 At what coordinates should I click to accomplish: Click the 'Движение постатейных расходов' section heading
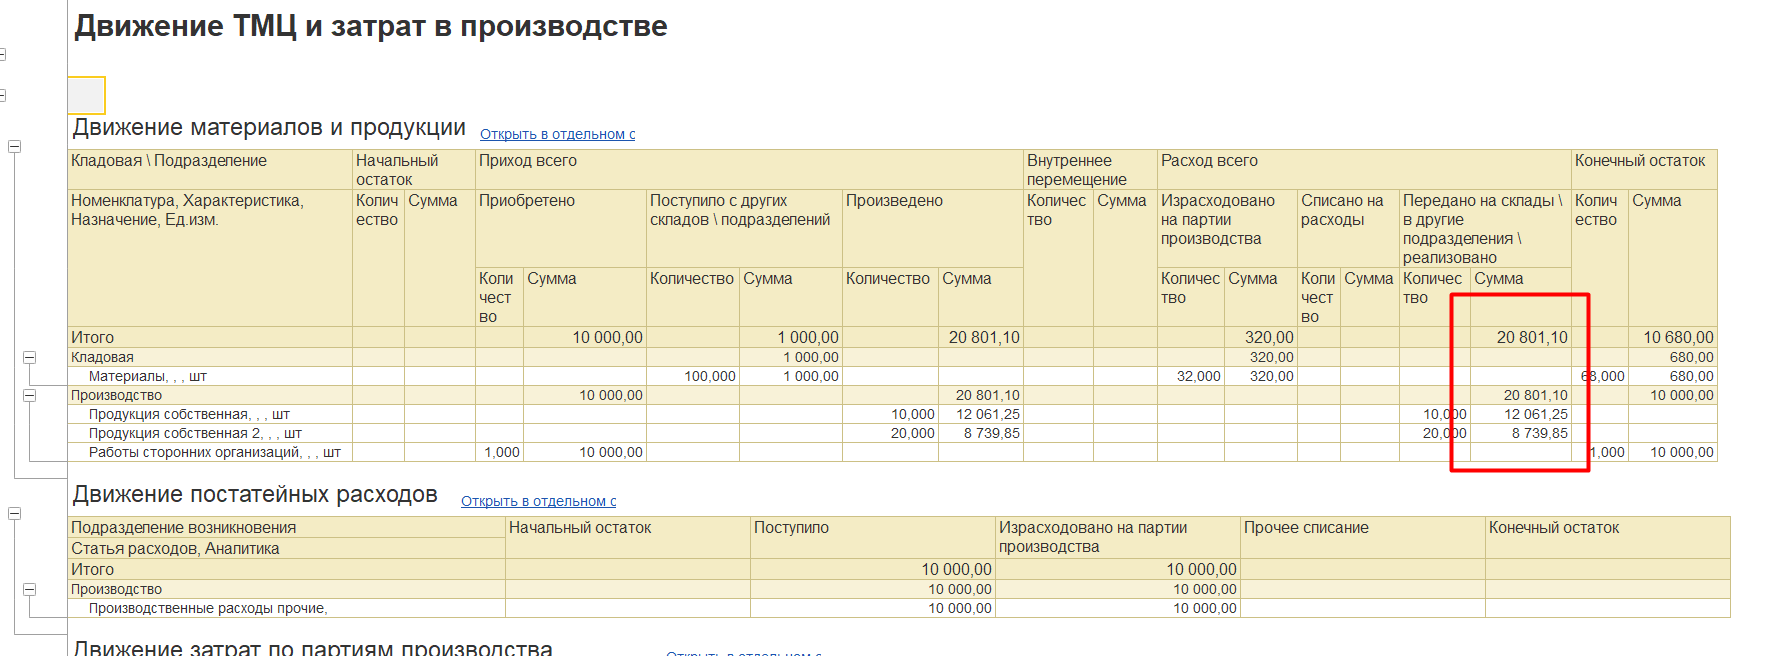(255, 494)
